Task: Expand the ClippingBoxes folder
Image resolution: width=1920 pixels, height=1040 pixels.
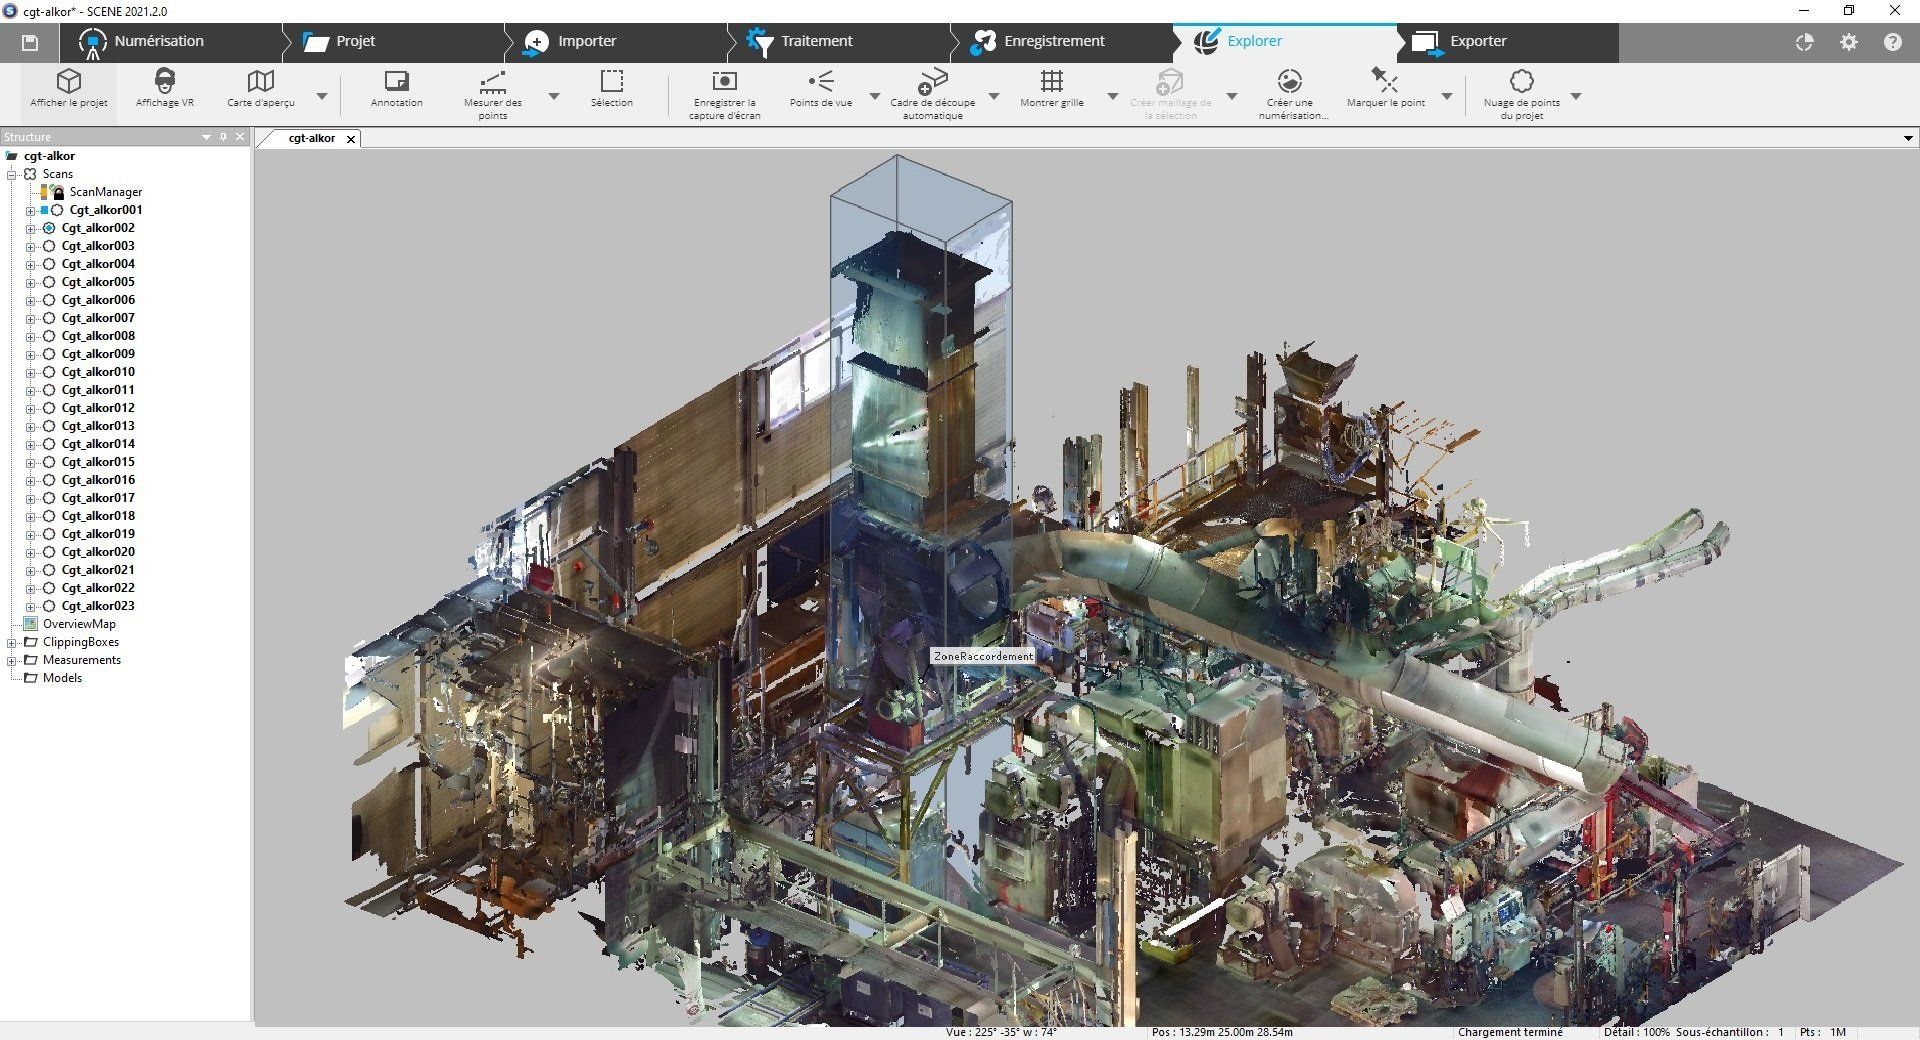Action: [12, 642]
